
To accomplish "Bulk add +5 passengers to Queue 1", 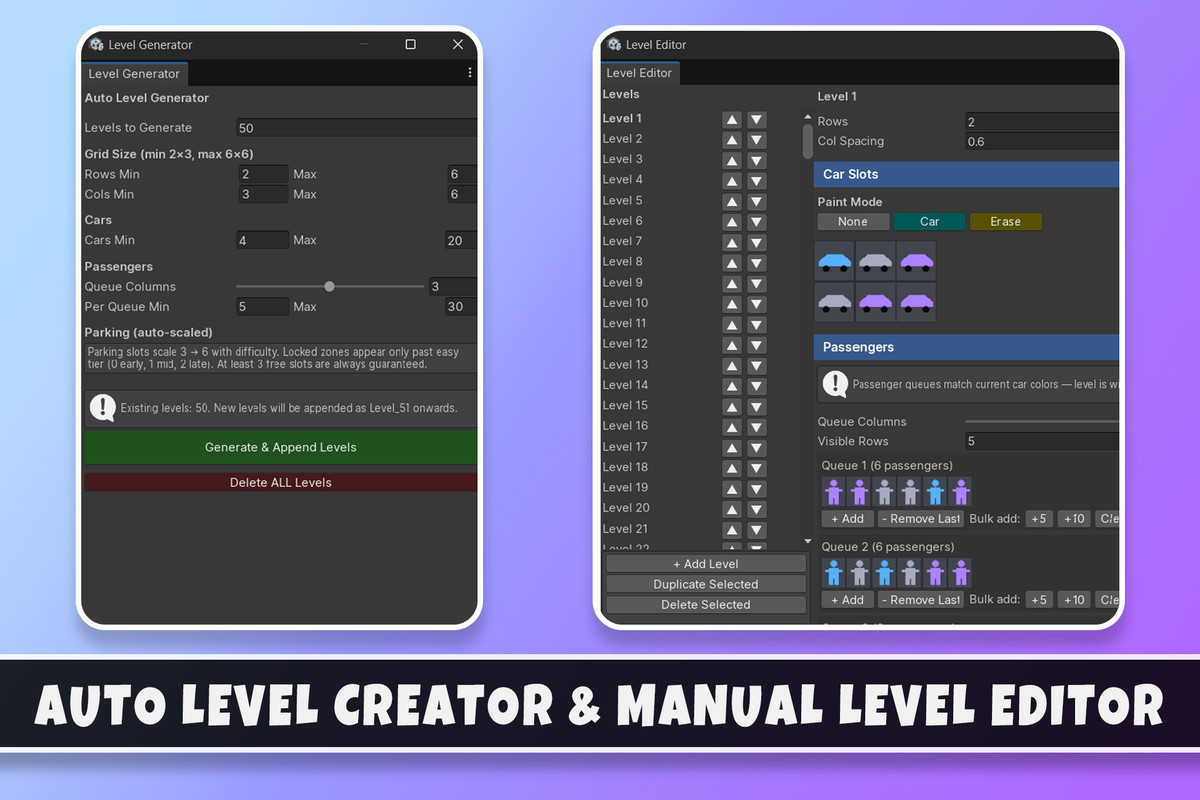I will [x=1039, y=519].
